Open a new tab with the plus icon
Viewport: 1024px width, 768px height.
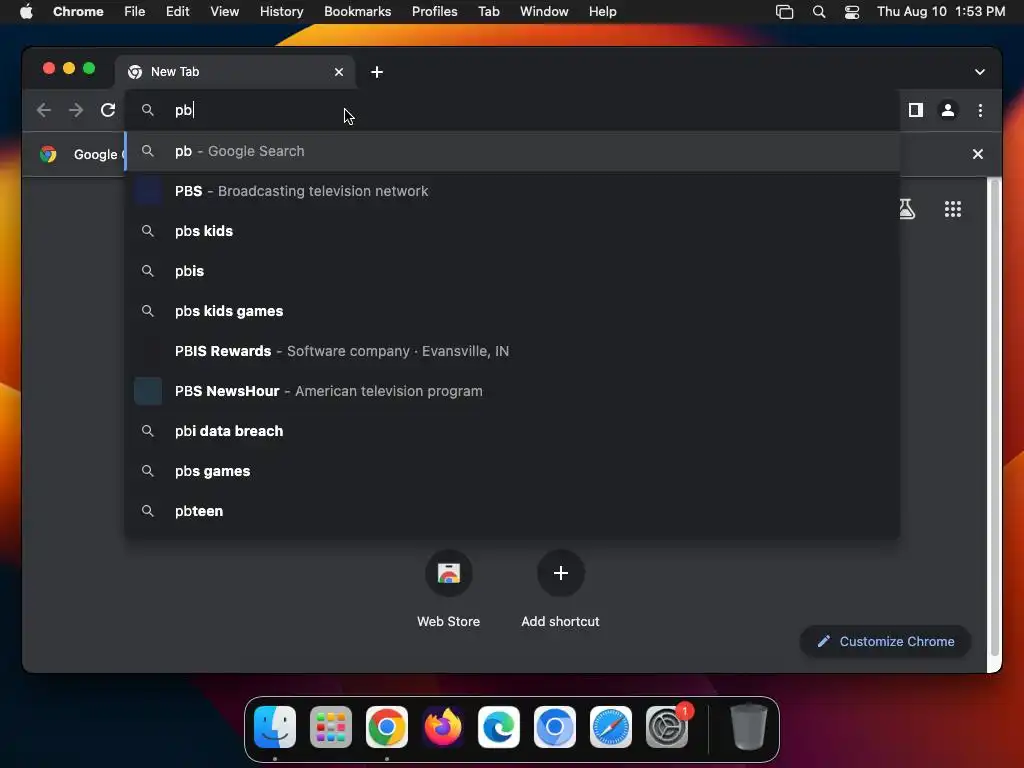point(377,72)
